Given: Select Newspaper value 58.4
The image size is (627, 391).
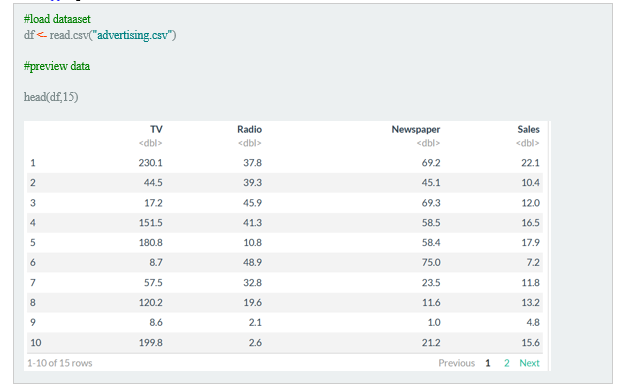Looking at the screenshot, I should [x=431, y=243].
